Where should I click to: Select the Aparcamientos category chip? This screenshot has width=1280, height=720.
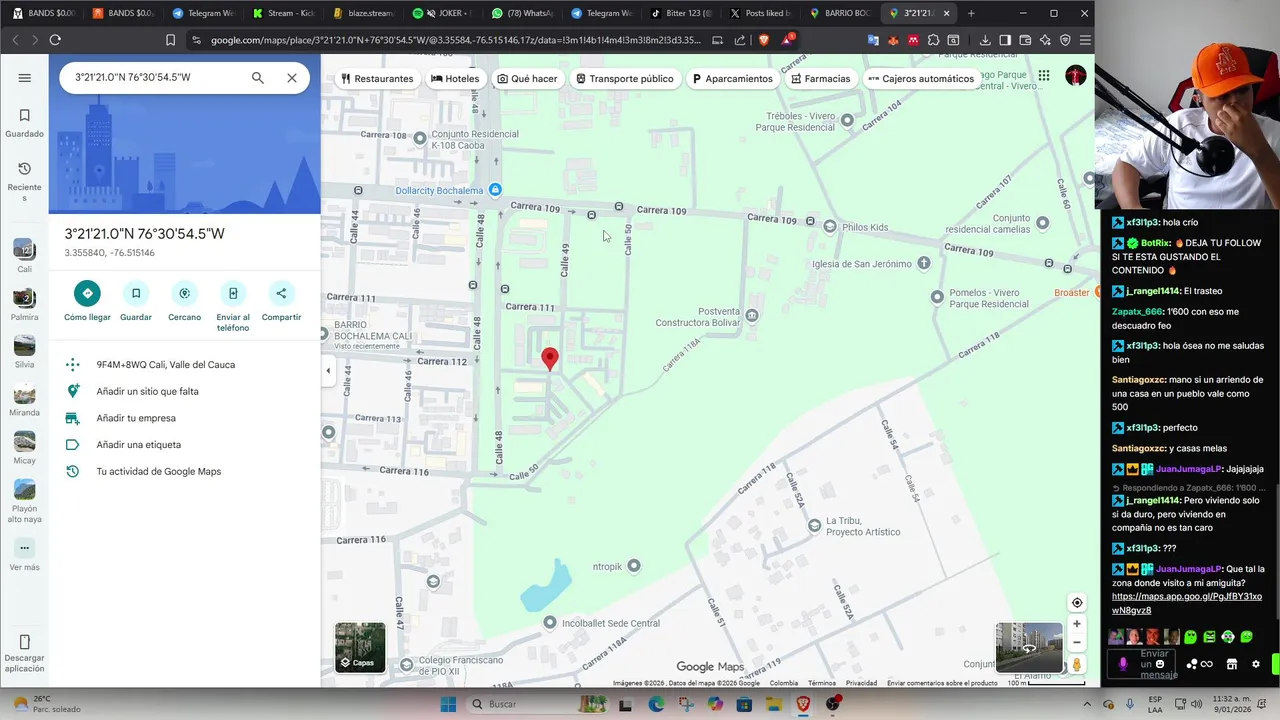(x=733, y=78)
